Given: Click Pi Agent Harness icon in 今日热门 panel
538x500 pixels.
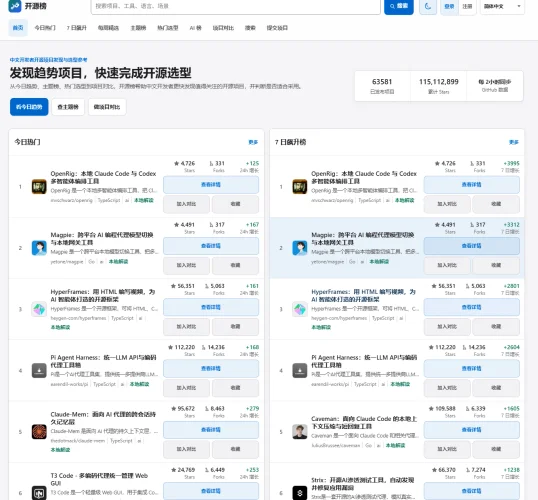Looking at the screenshot, I should [x=39, y=371].
